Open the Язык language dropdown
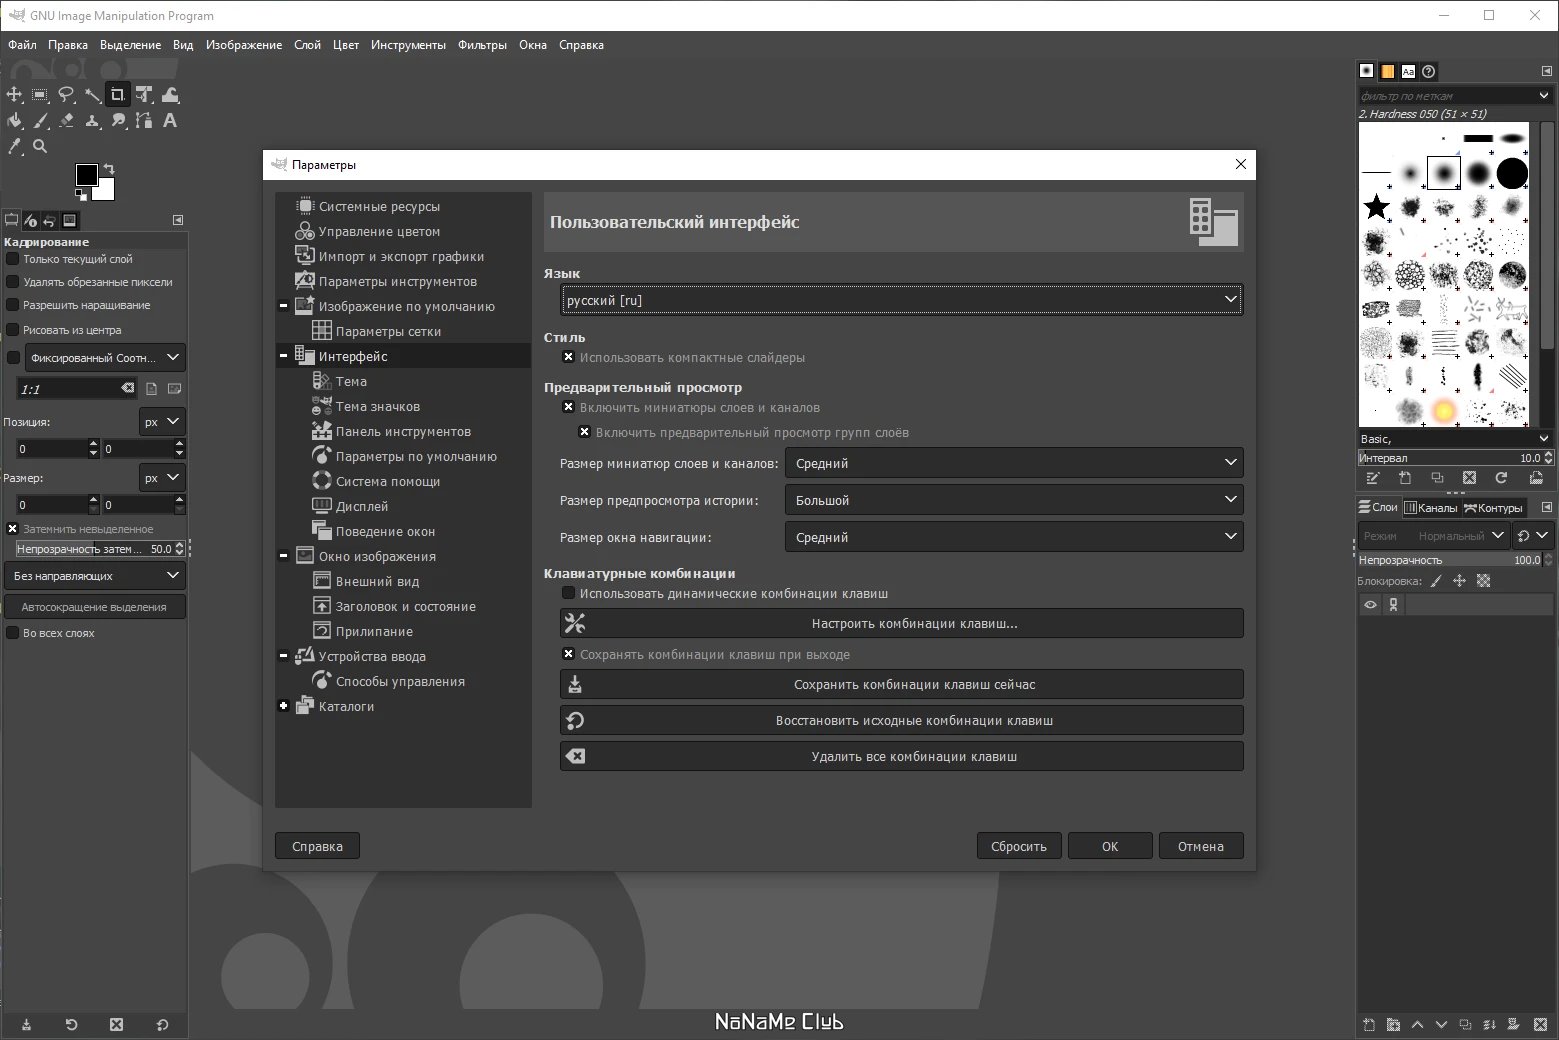The width and height of the screenshot is (1559, 1040). [902, 300]
